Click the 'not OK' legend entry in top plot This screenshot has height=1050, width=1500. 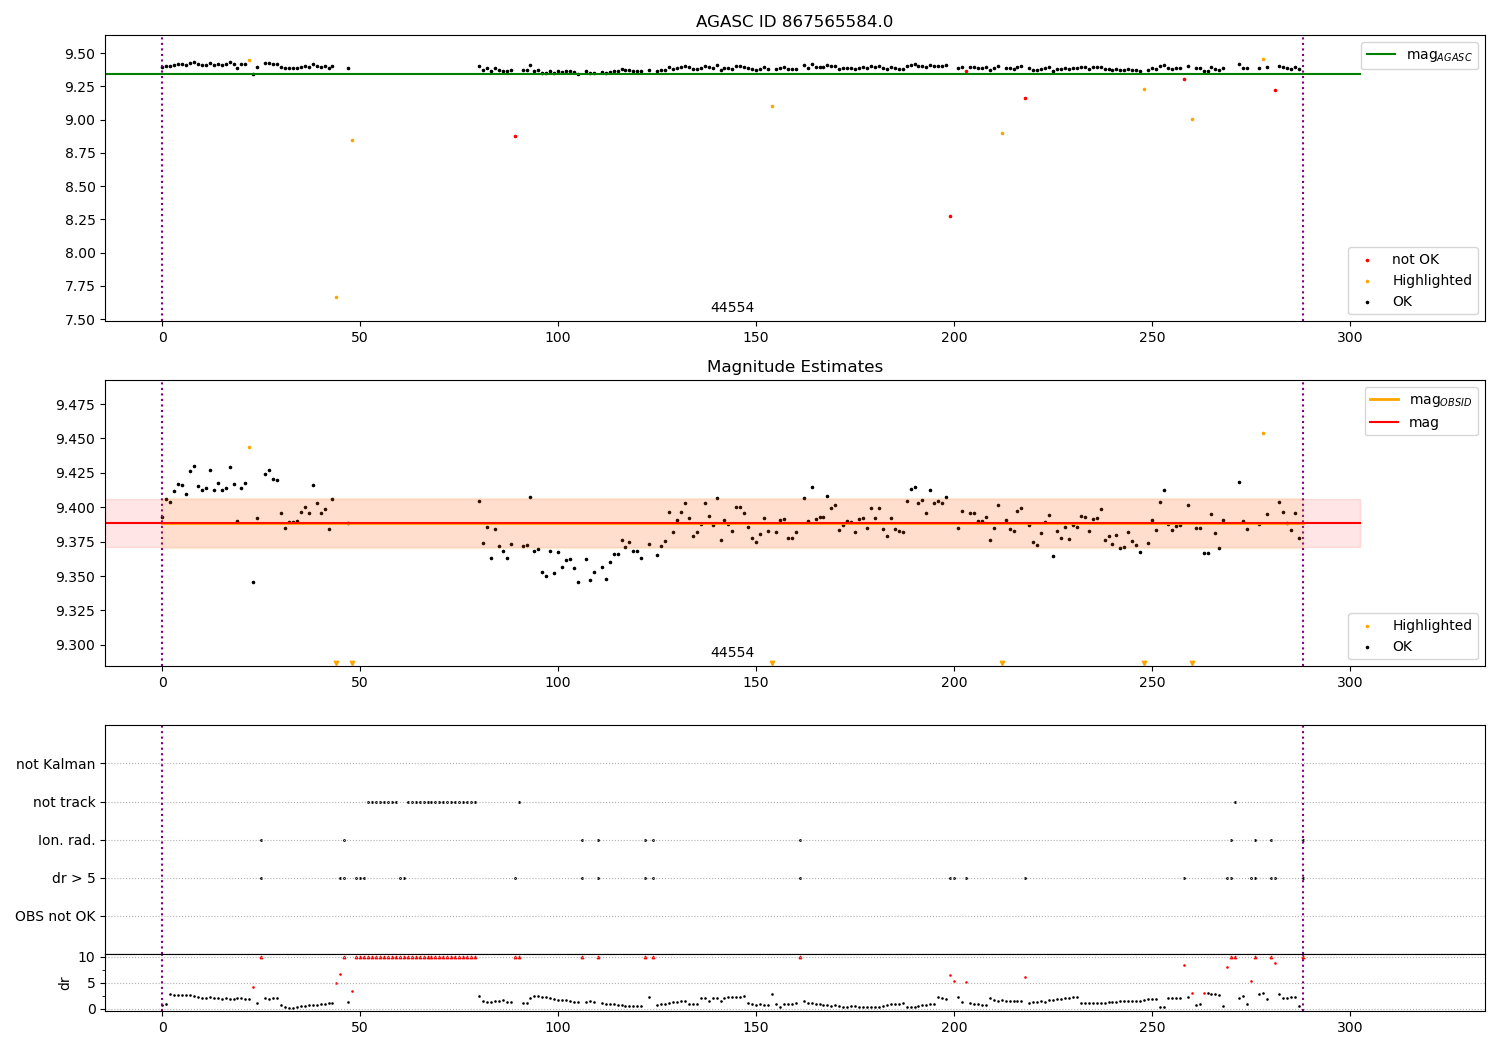click(x=1414, y=260)
